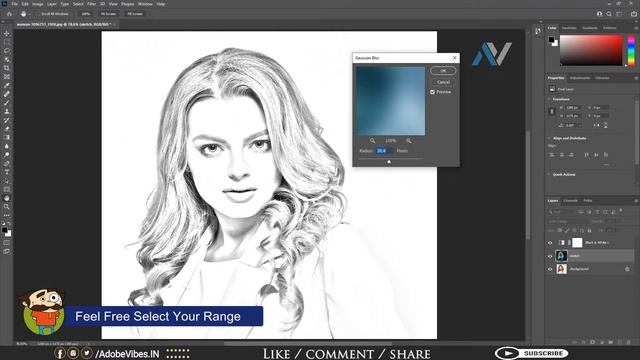Select the Frame tool
640x360 pixels.
(x=7, y=77)
